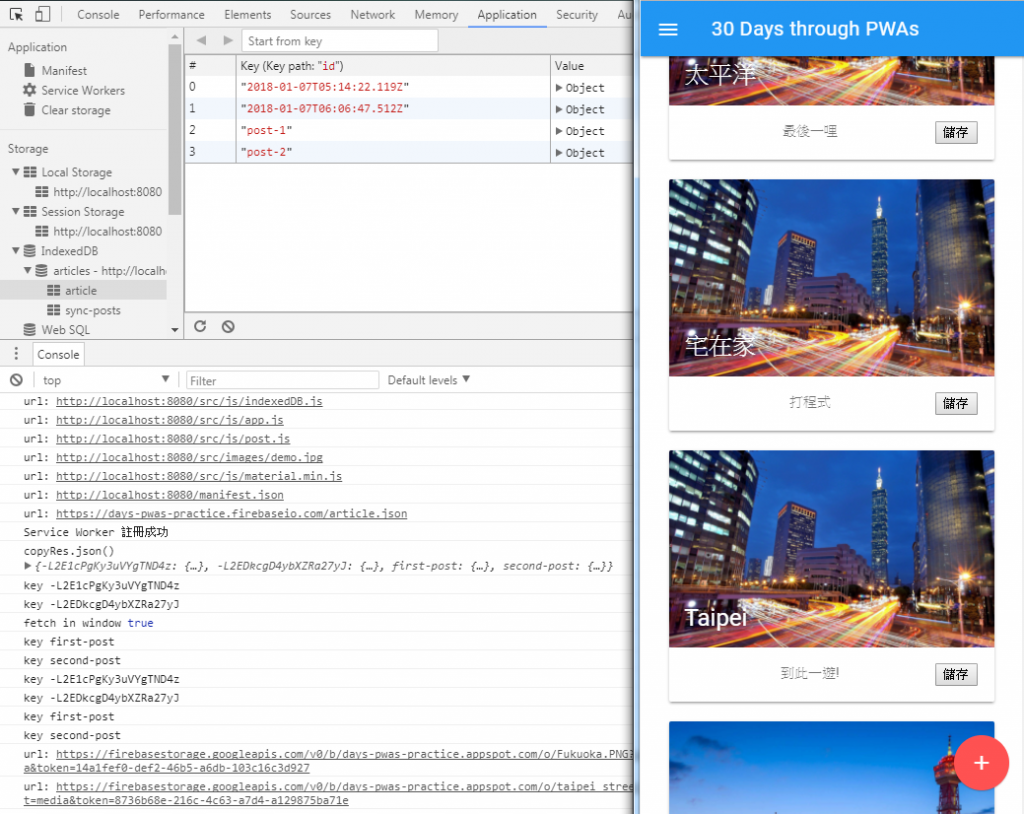Expand the Object value in row 0
This screenshot has width=1024, height=814.
coord(559,88)
